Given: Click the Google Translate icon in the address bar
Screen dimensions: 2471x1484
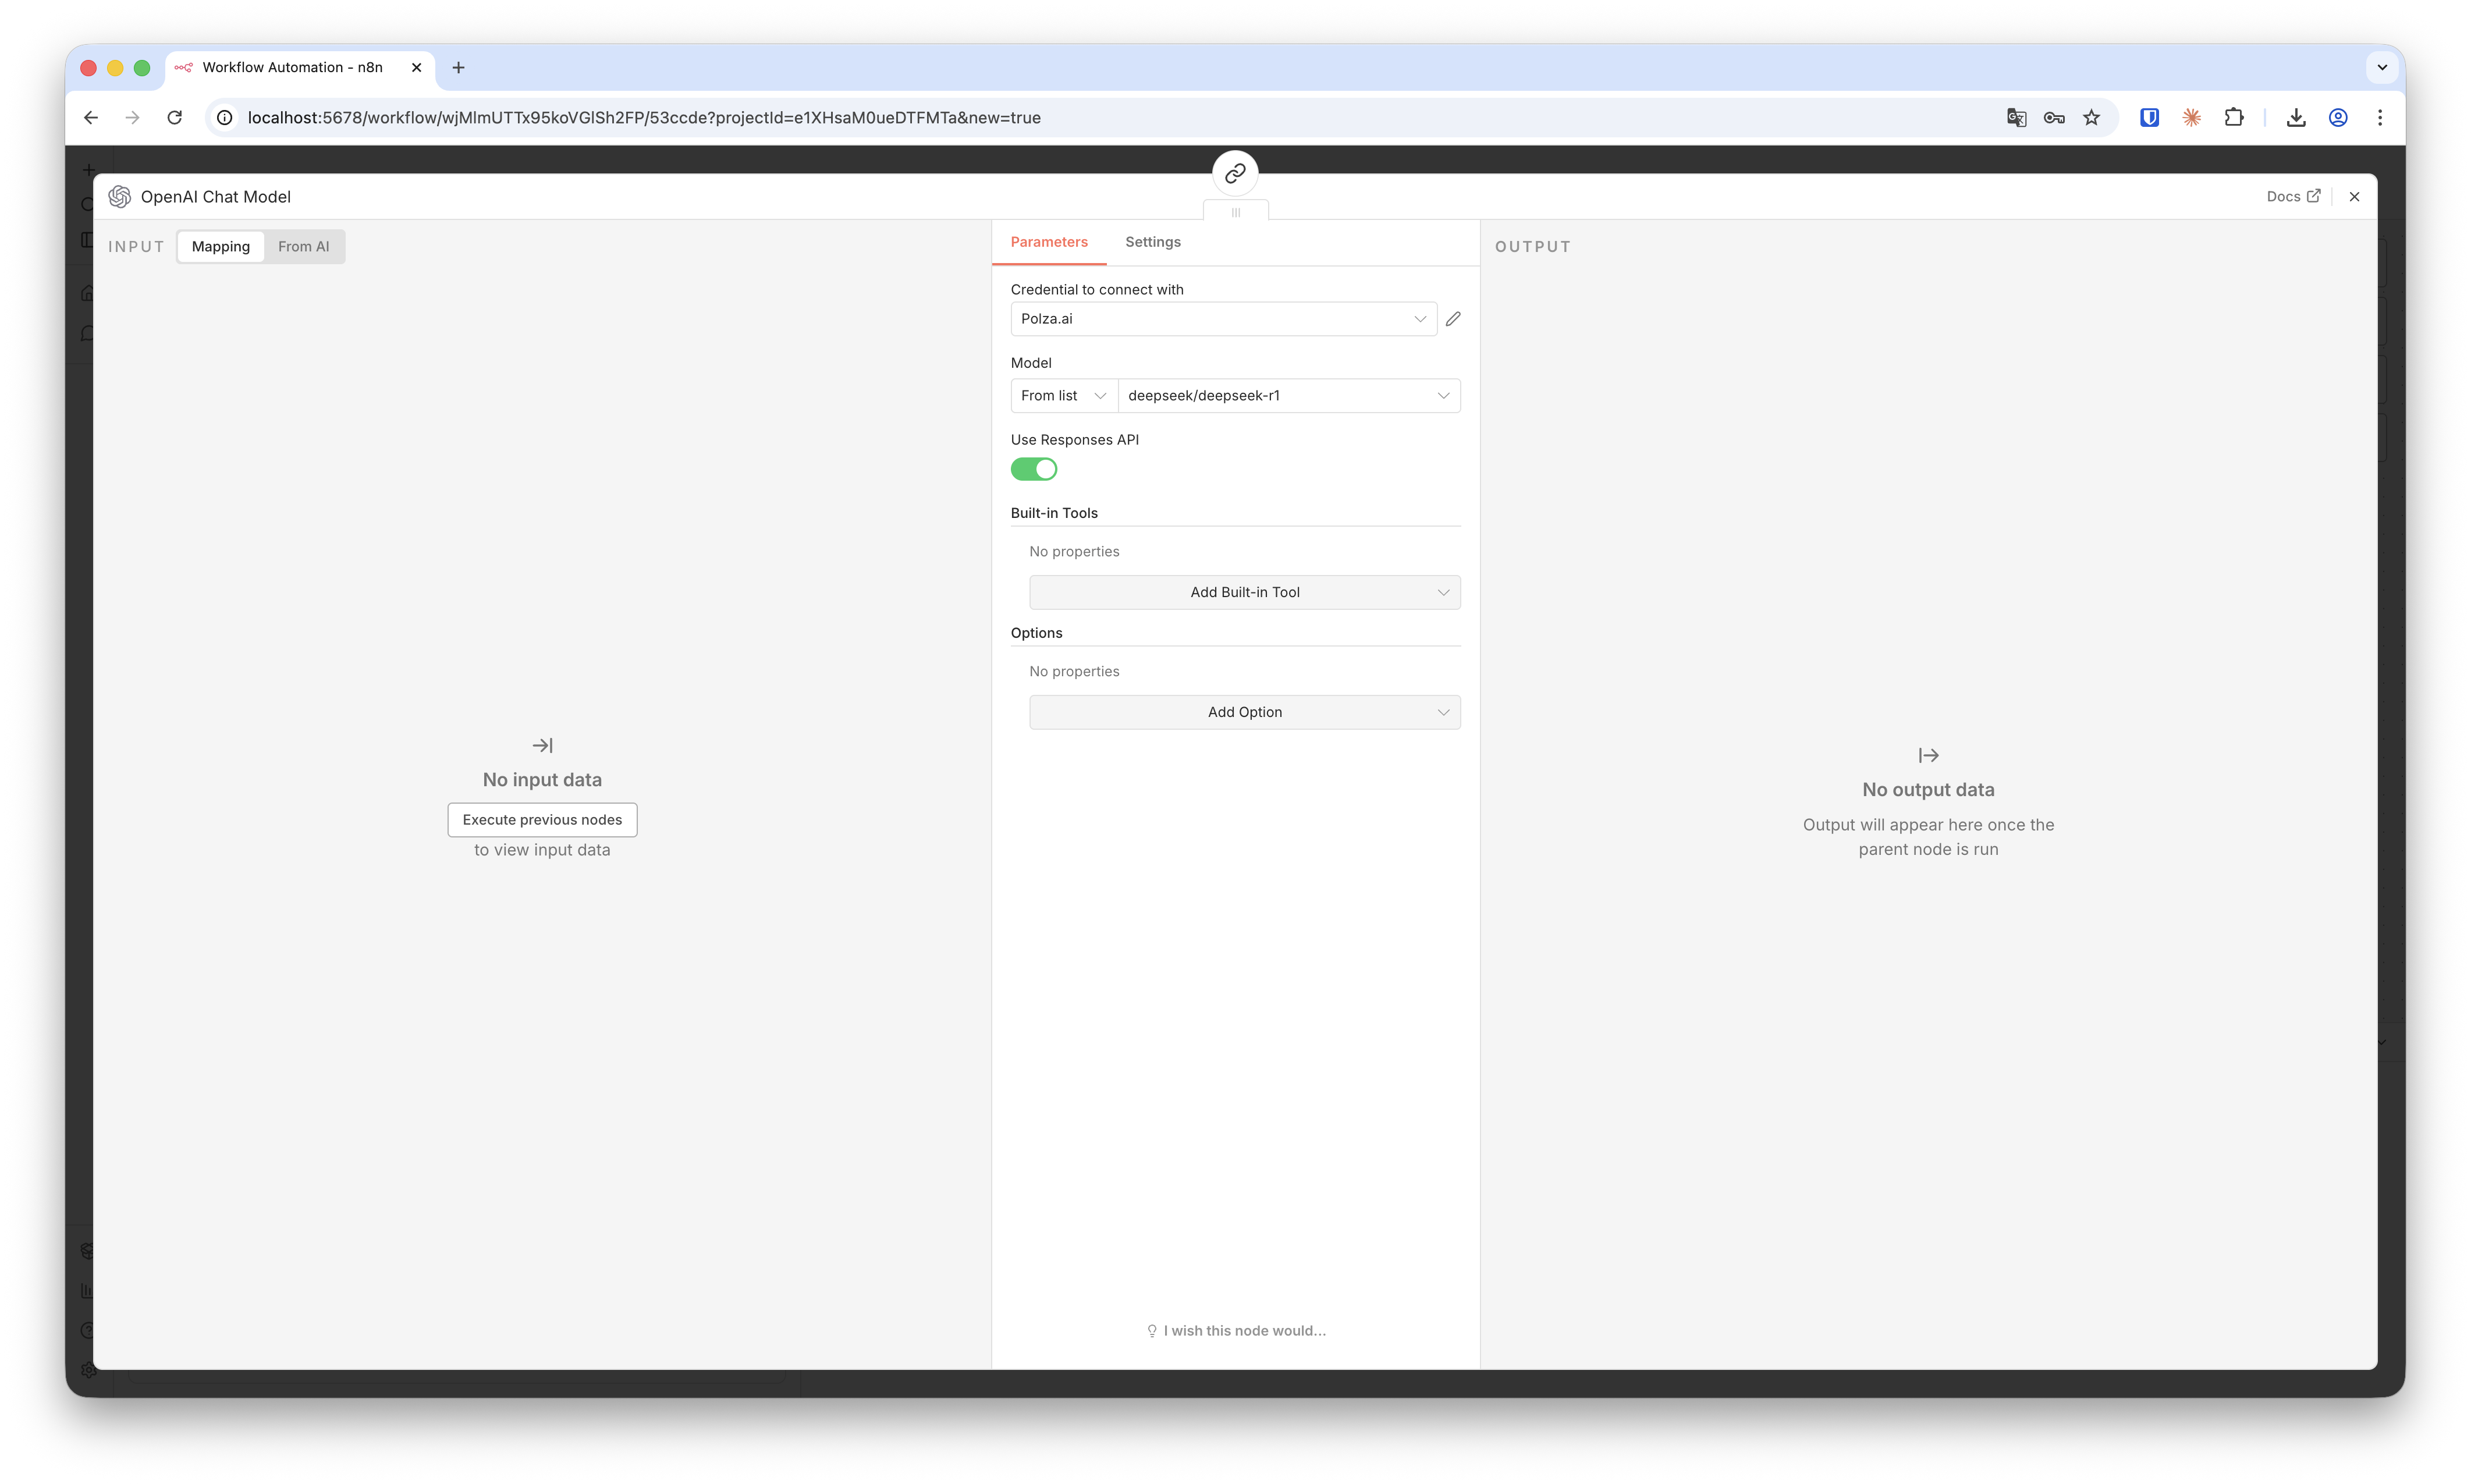Looking at the screenshot, I should 2016,118.
